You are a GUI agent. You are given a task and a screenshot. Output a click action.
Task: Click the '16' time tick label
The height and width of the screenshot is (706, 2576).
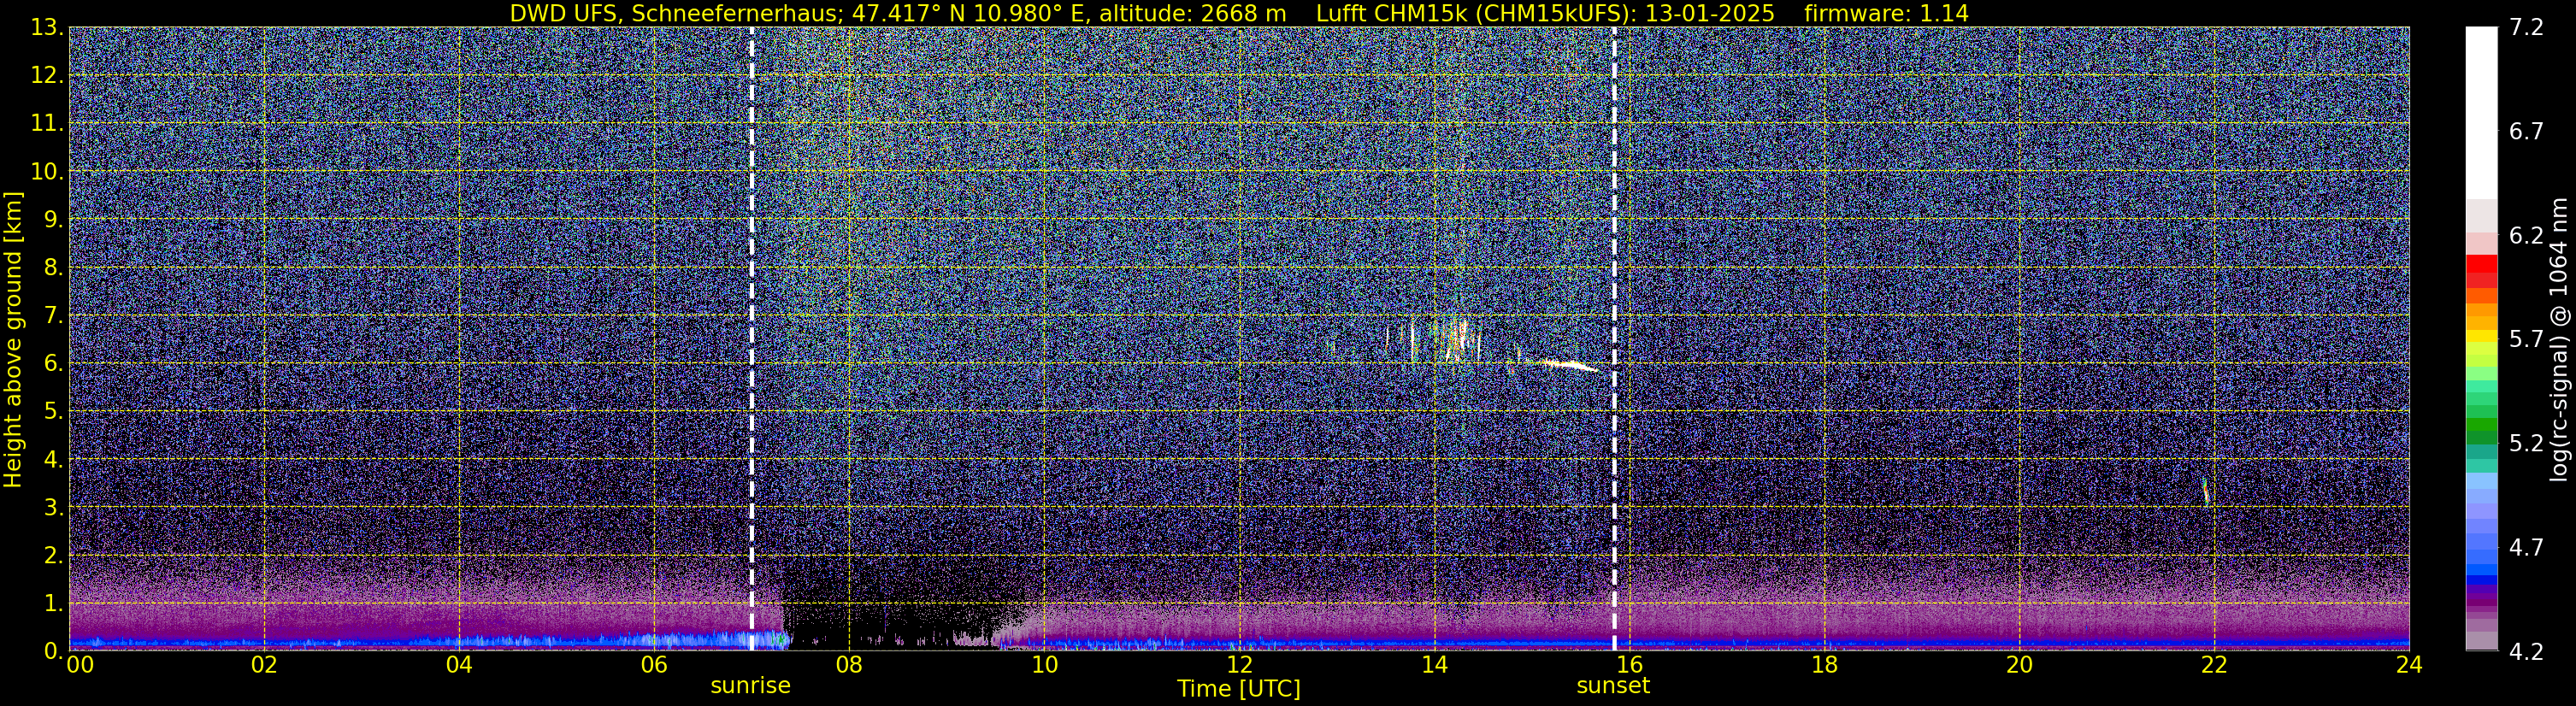[1629, 665]
